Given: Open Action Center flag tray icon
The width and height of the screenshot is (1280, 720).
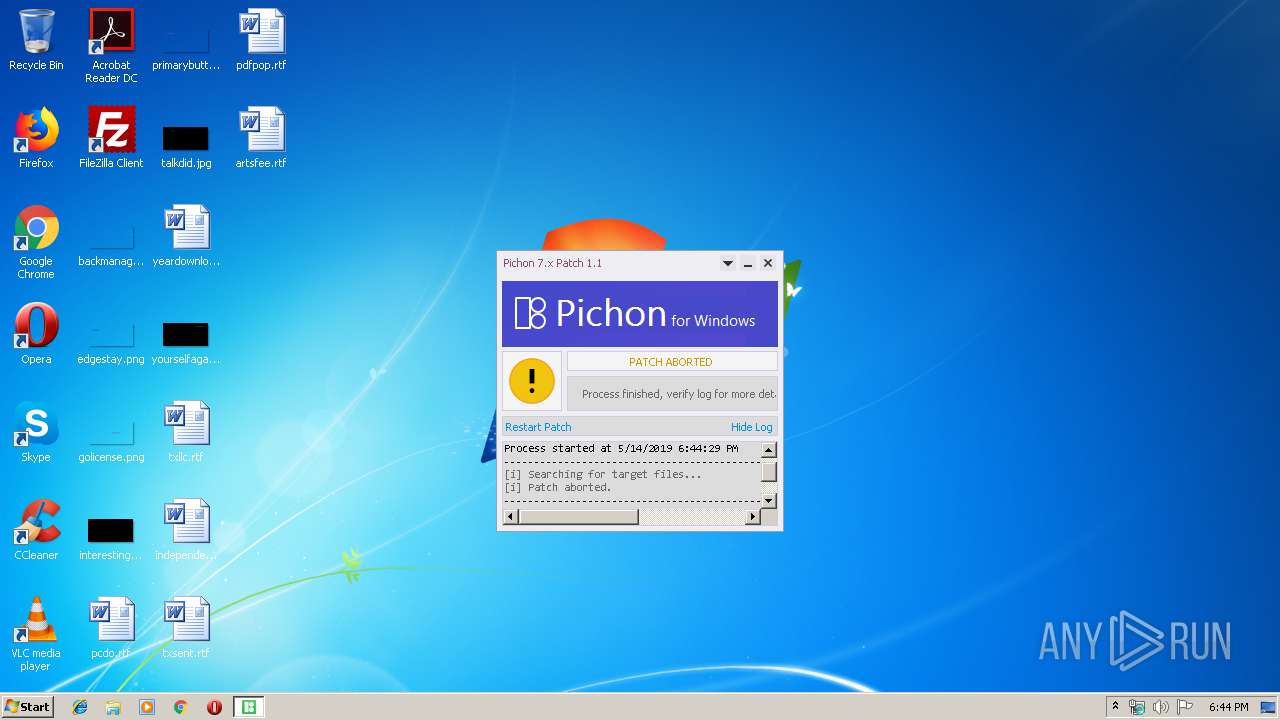Looking at the screenshot, I should (x=1185, y=707).
